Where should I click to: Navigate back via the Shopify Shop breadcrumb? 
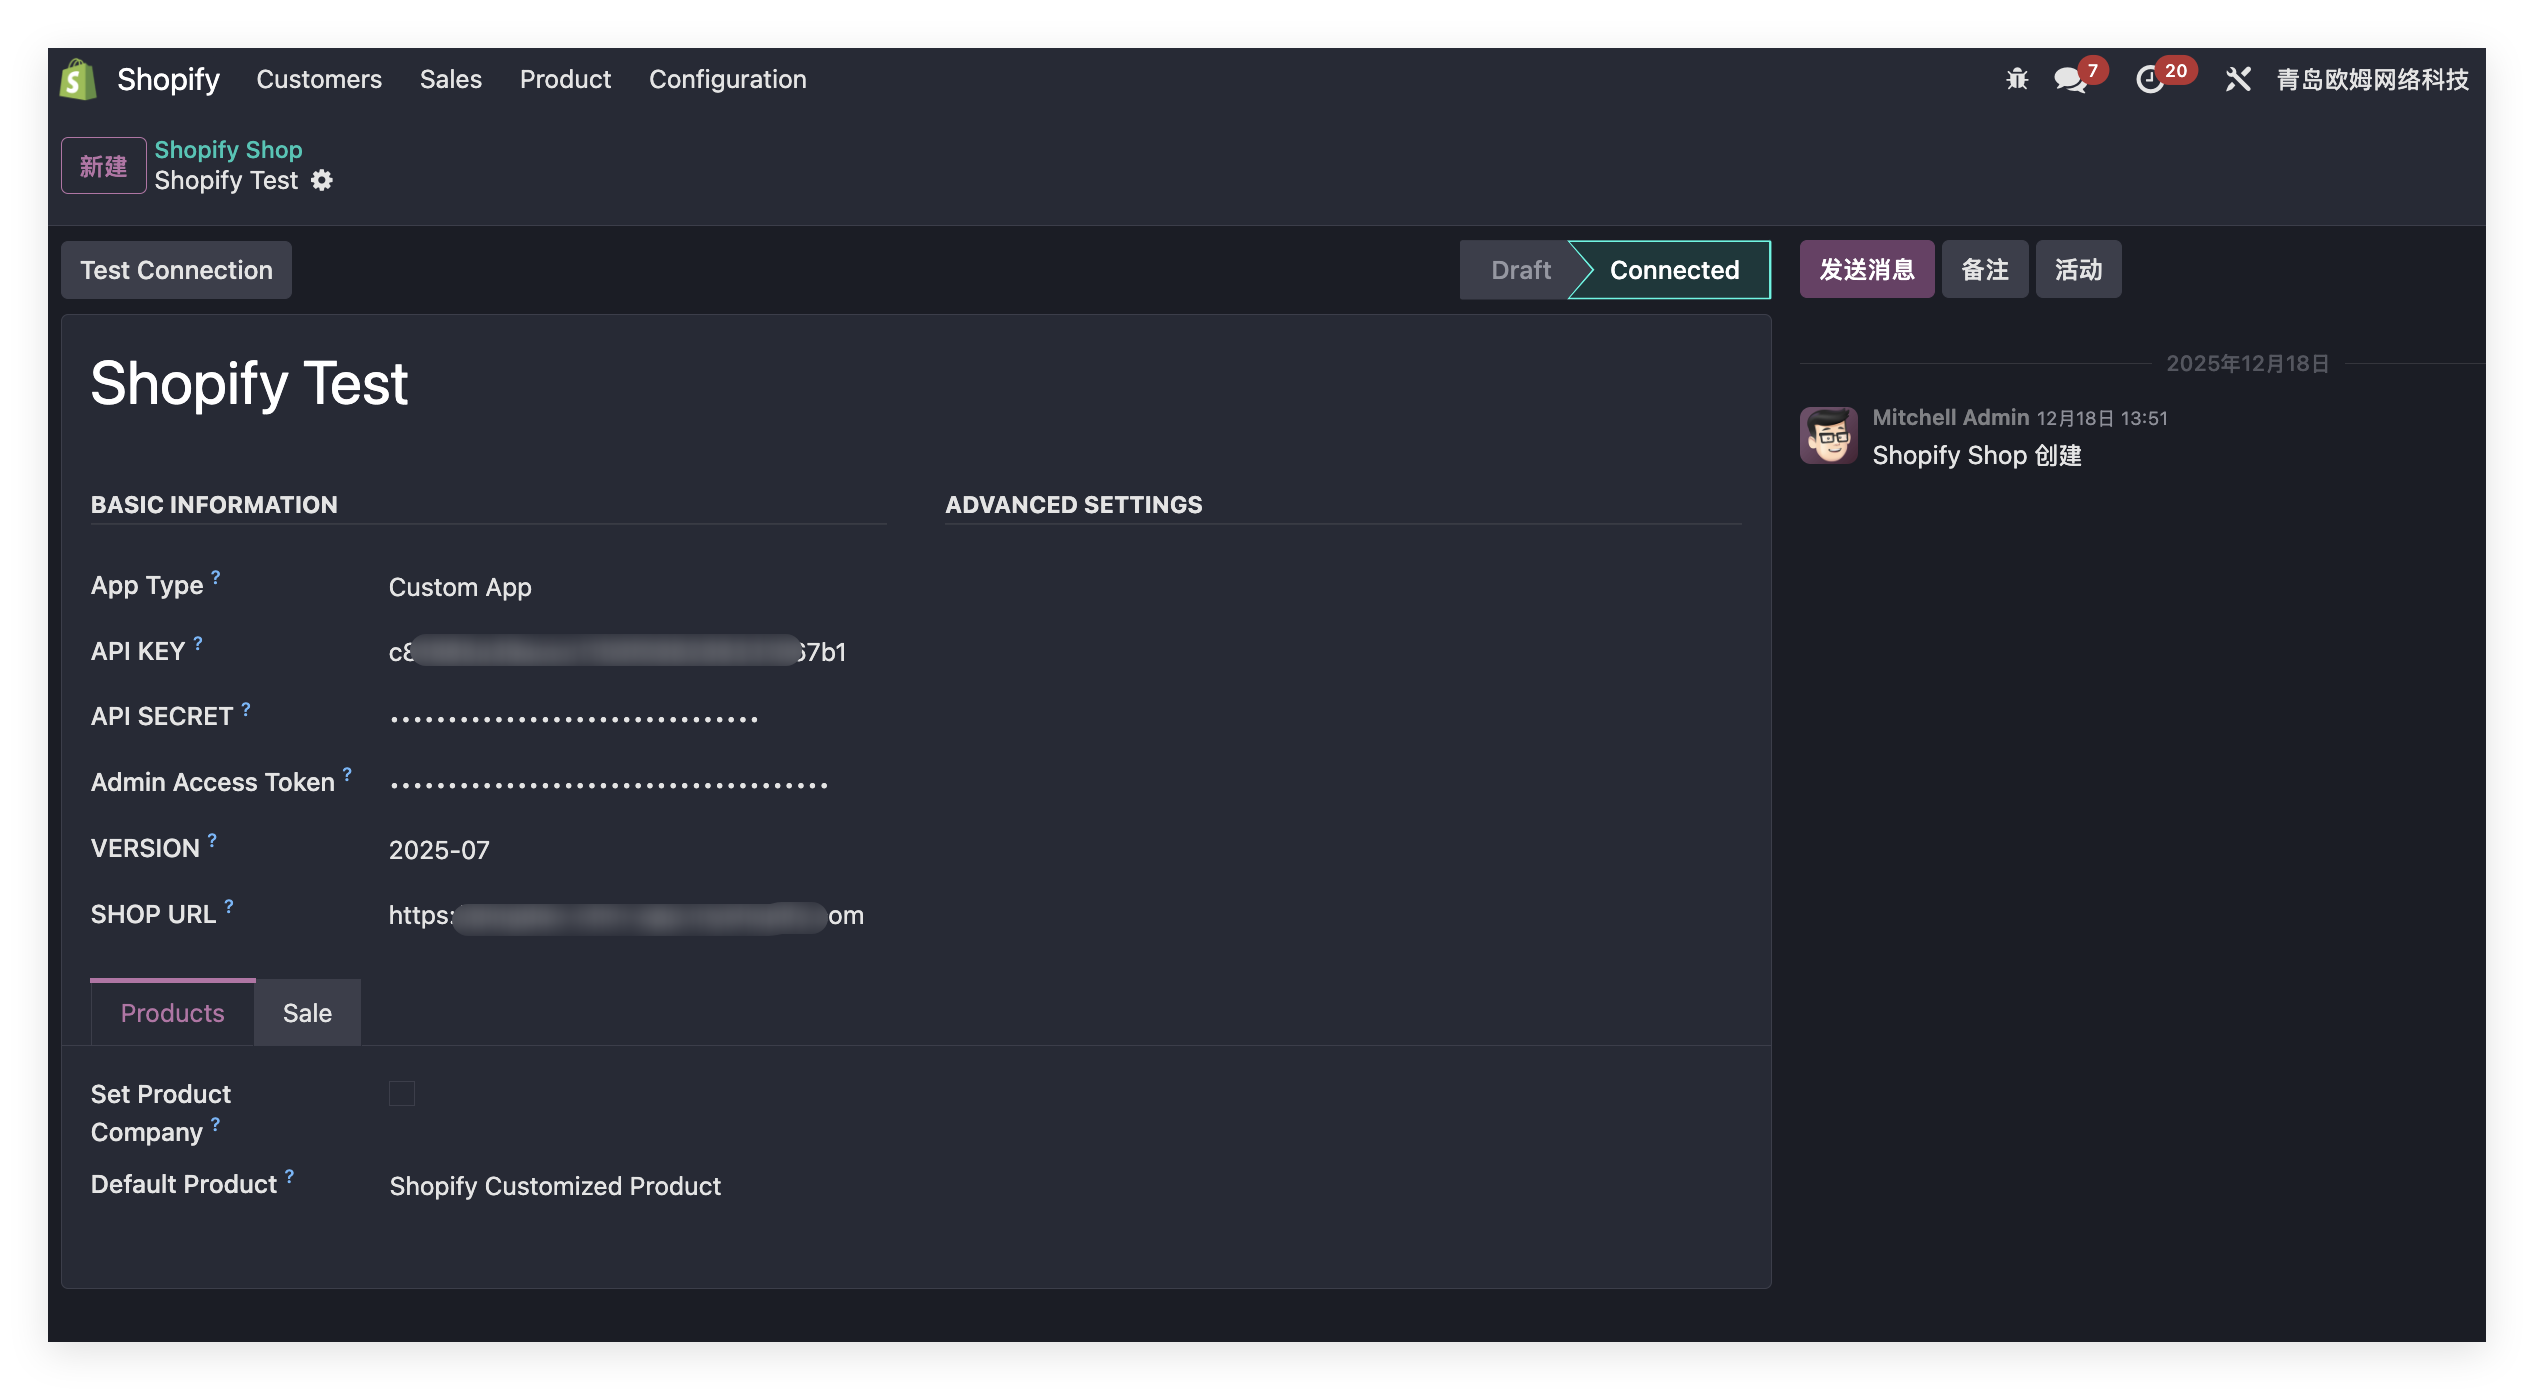click(229, 149)
